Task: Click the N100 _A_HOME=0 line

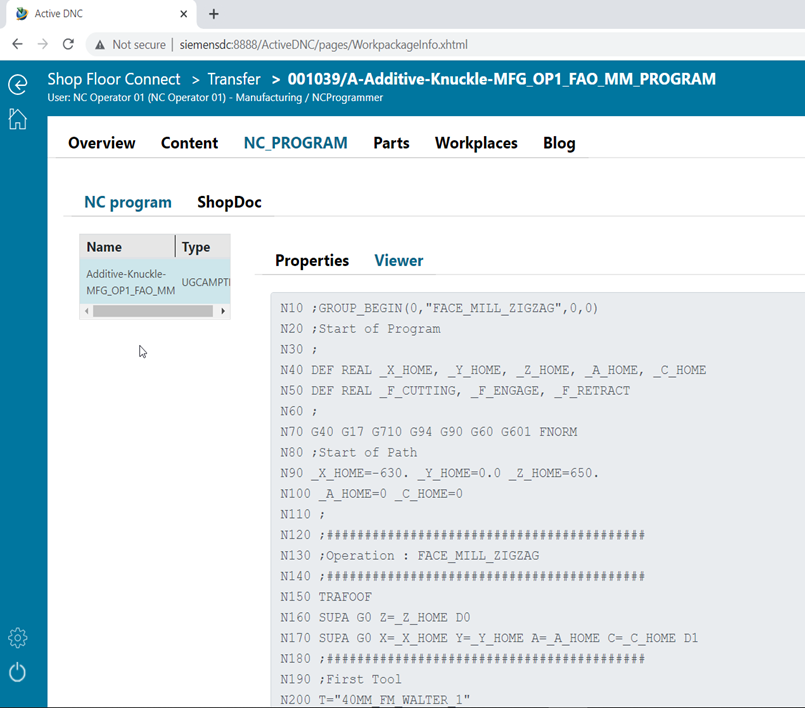Action: [x=371, y=493]
